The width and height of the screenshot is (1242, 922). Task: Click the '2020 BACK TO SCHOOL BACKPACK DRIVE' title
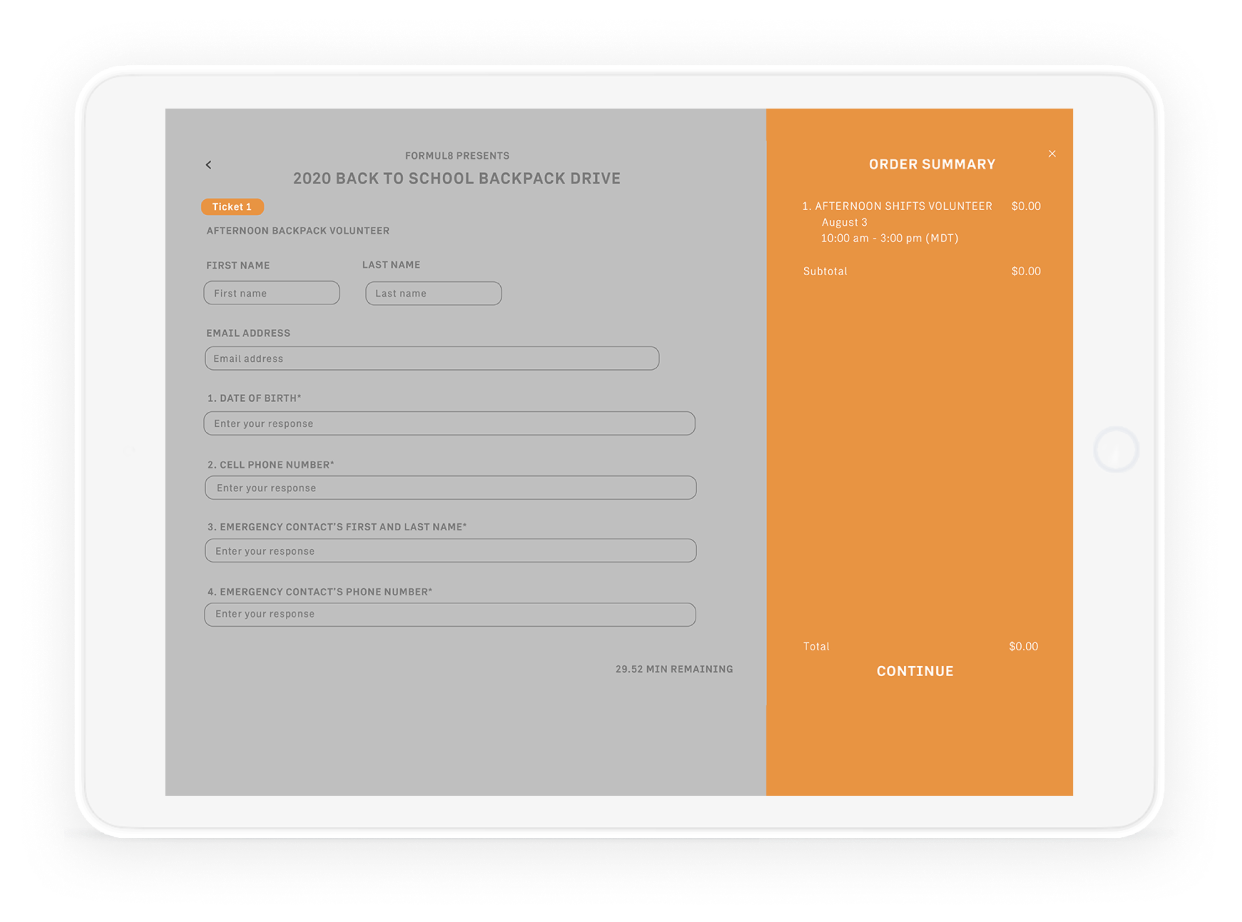[457, 178]
